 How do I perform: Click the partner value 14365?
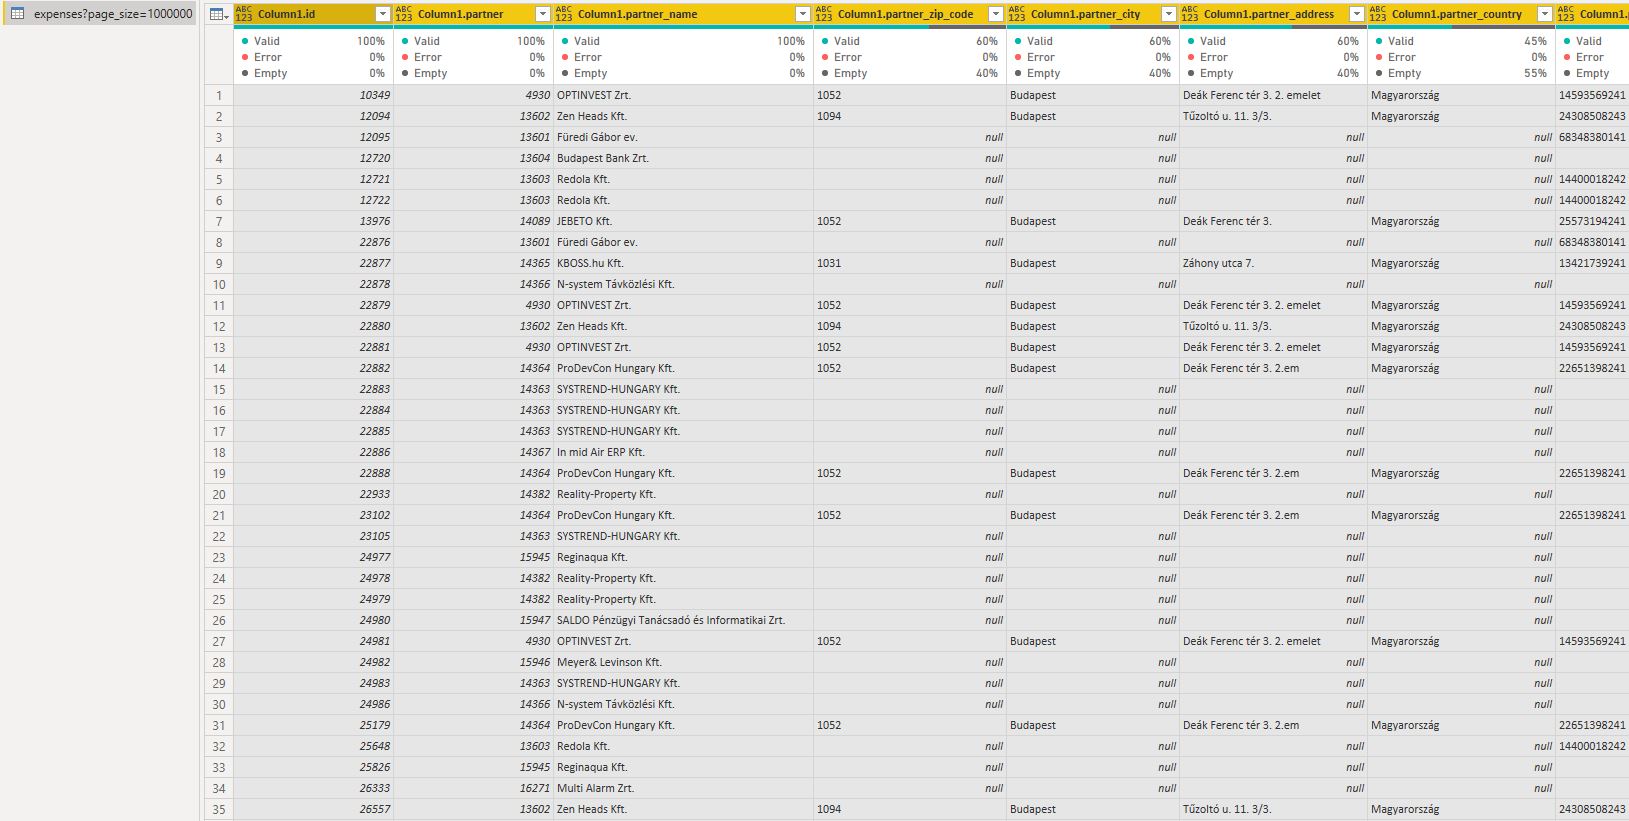point(473,263)
